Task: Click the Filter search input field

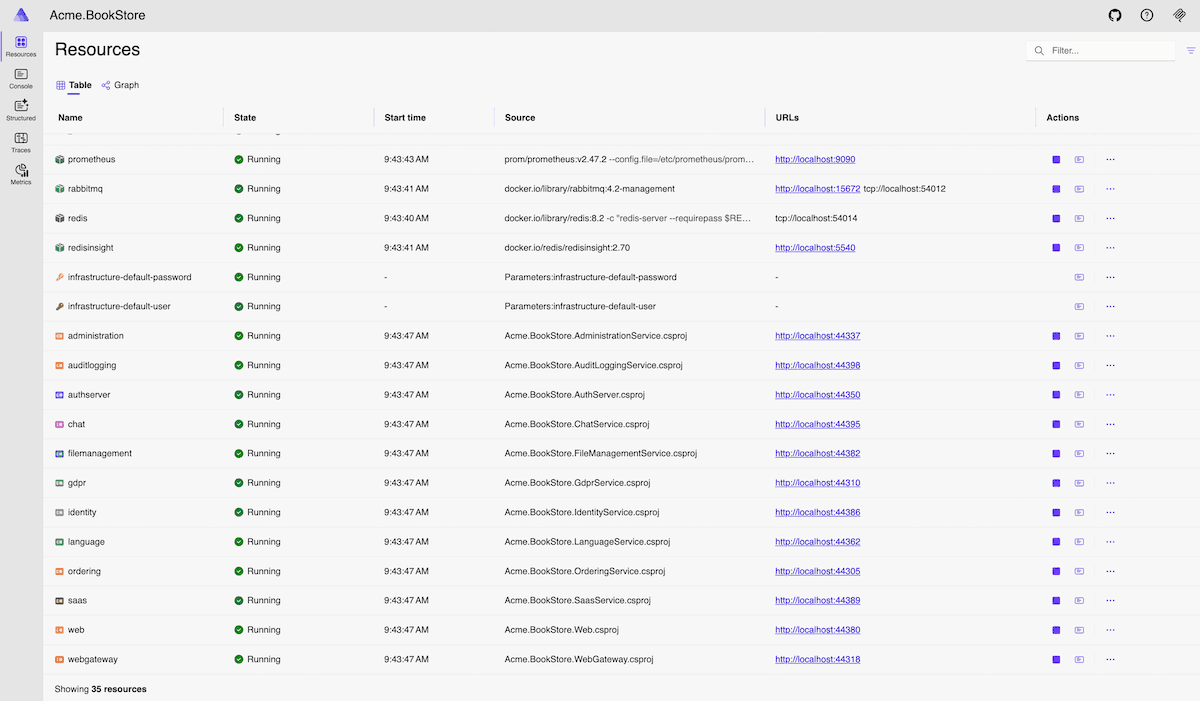Action: pos(1100,49)
